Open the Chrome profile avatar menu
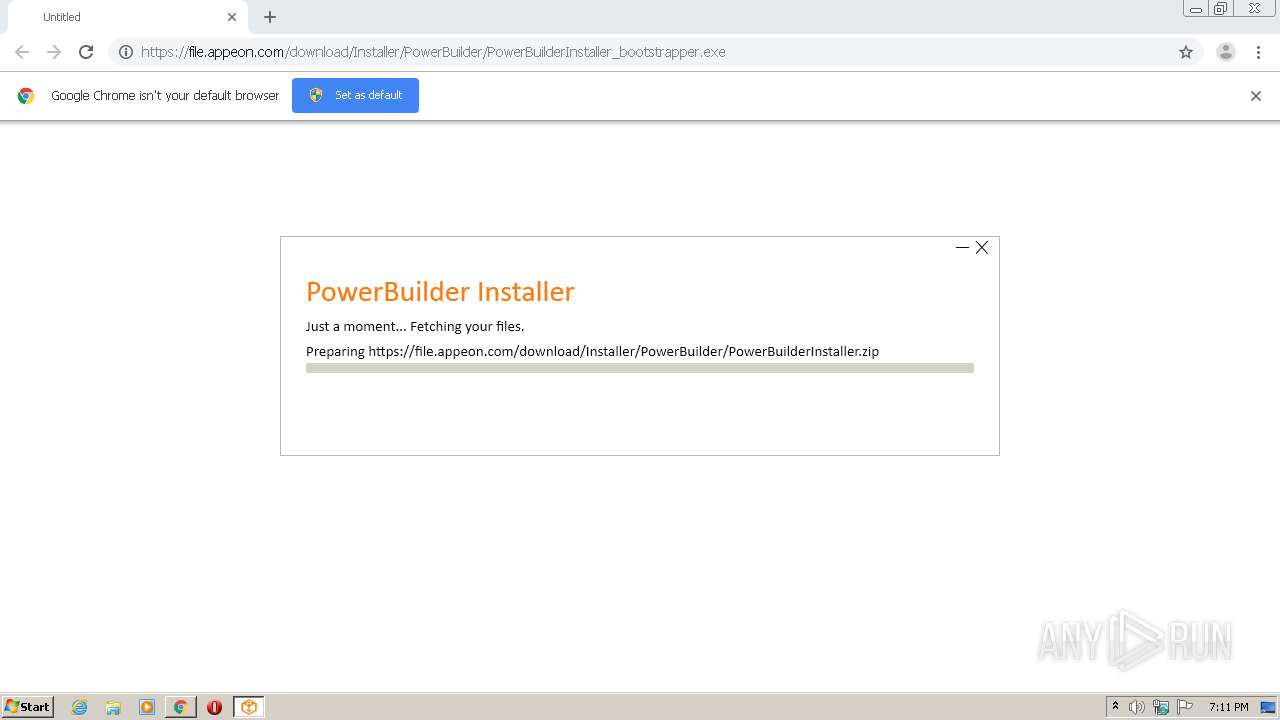The height and width of the screenshot is (720, 1280). coord(1225,52)
